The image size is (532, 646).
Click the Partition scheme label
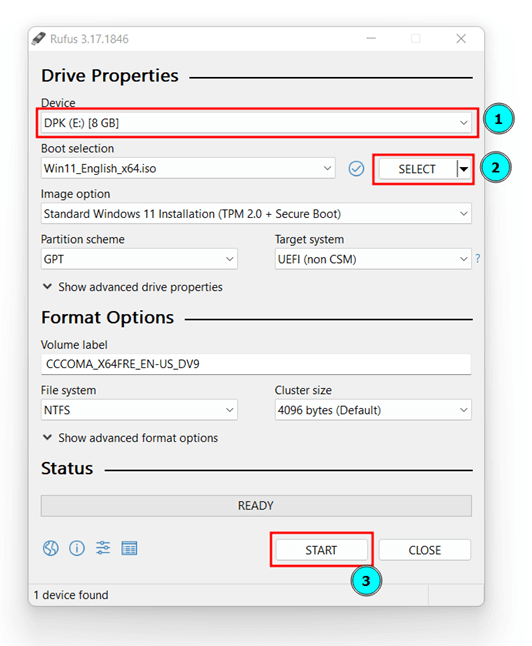click(82, 239)
